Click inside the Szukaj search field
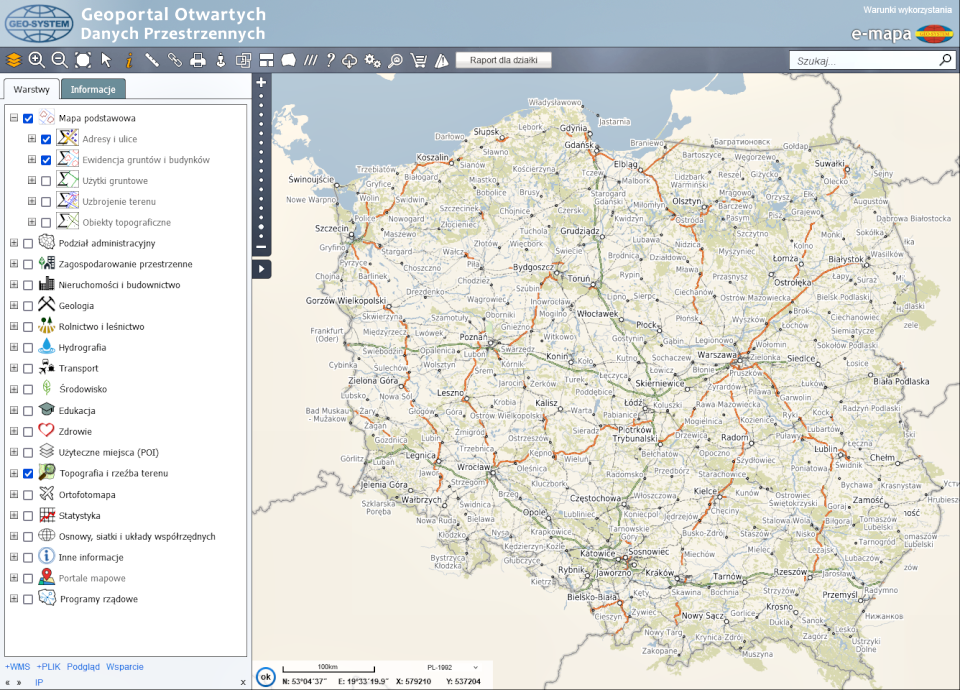The height and width of the screenshot is (690, 960). tap(862, 61)
